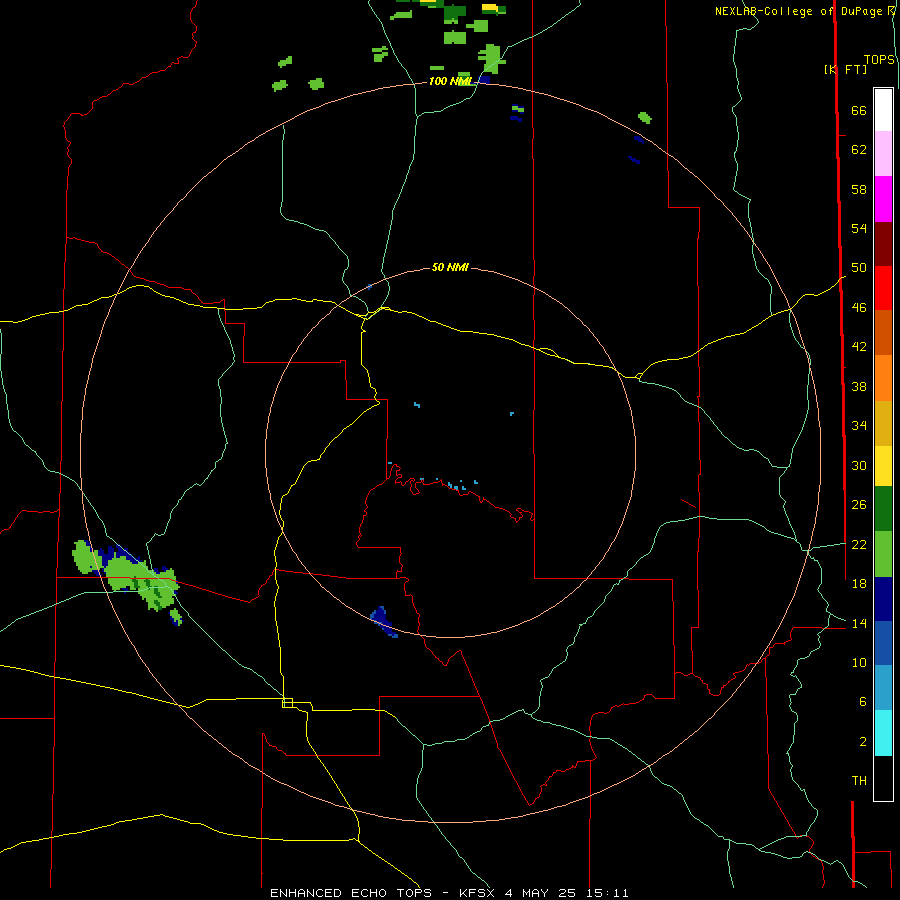Click the legend value "62"
Image resolution: width=900 pixels, height=900 pixels.
[859, 150]
